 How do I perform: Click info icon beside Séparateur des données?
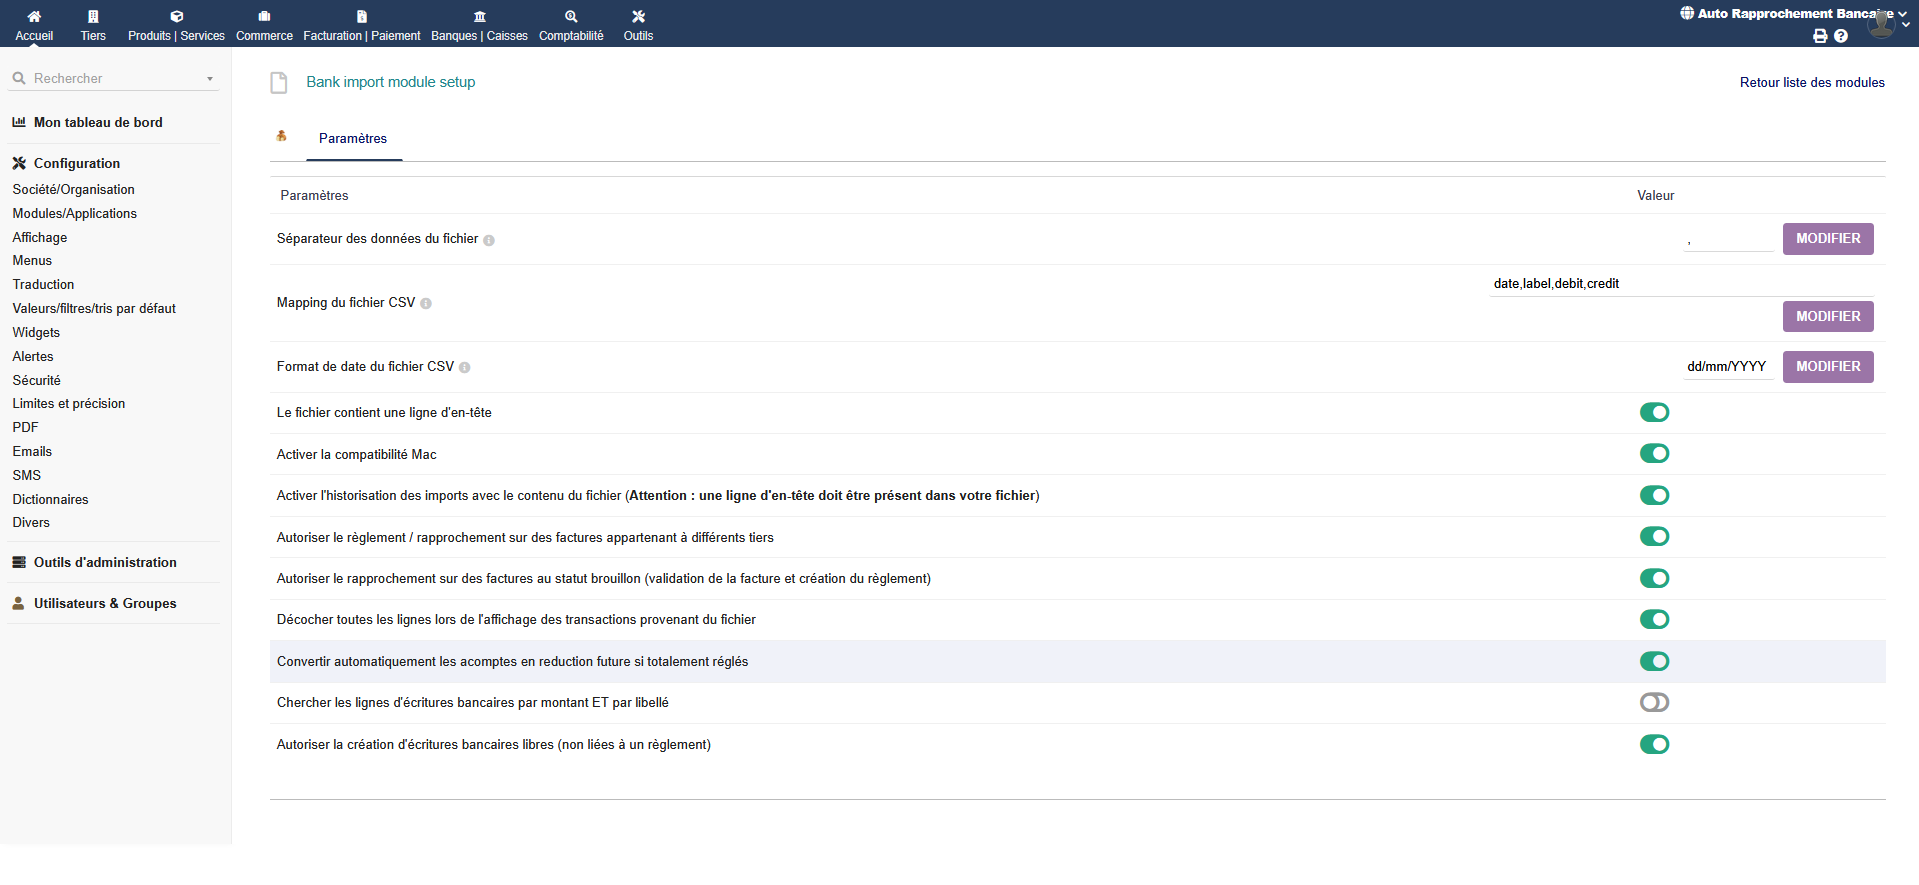[489, 240]
